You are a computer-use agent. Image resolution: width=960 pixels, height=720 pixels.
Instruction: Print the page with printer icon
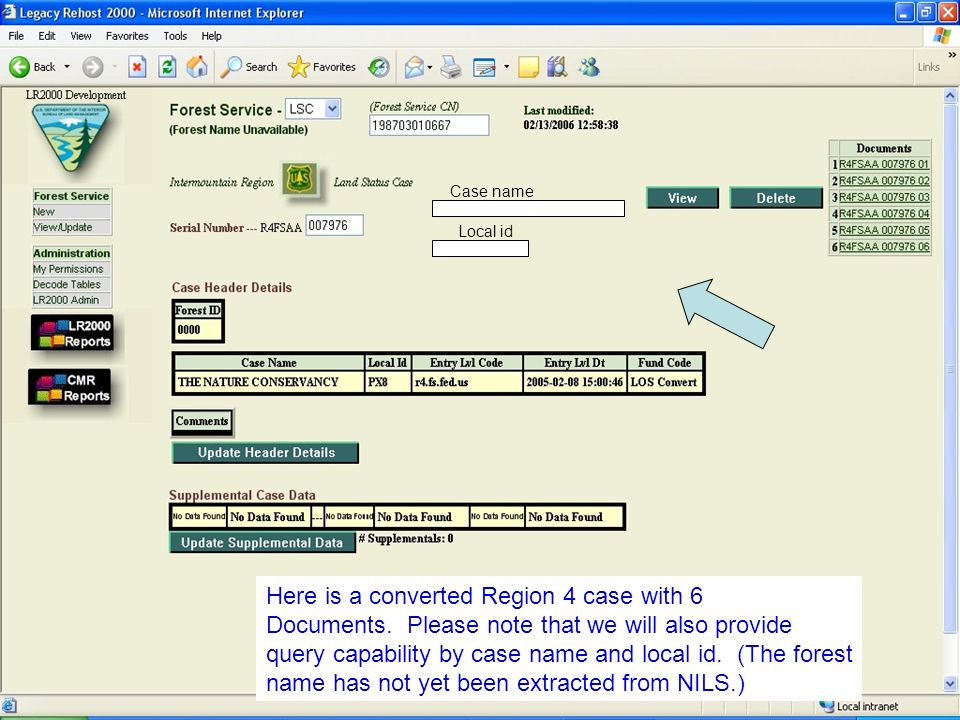point(451,67)
